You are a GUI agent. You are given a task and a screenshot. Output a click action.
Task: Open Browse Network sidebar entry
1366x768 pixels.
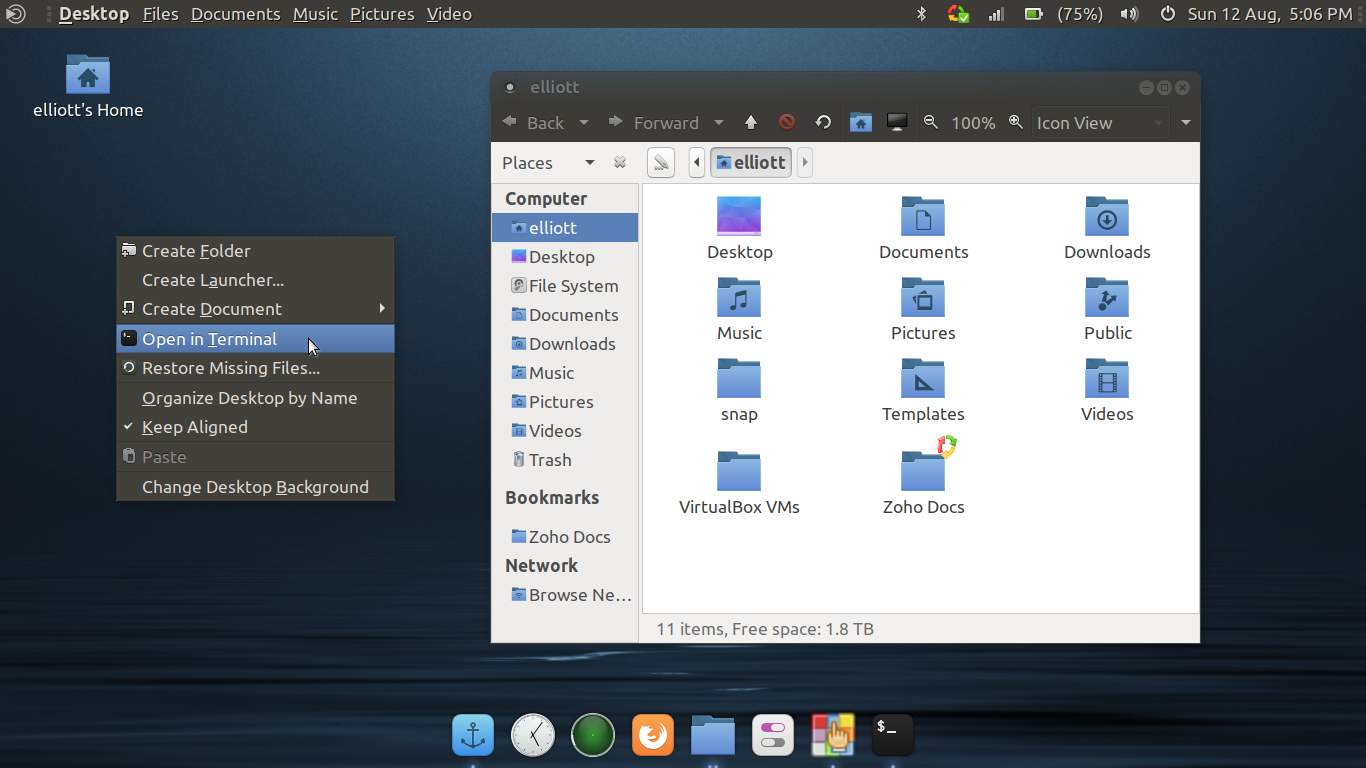click(565, 595)
